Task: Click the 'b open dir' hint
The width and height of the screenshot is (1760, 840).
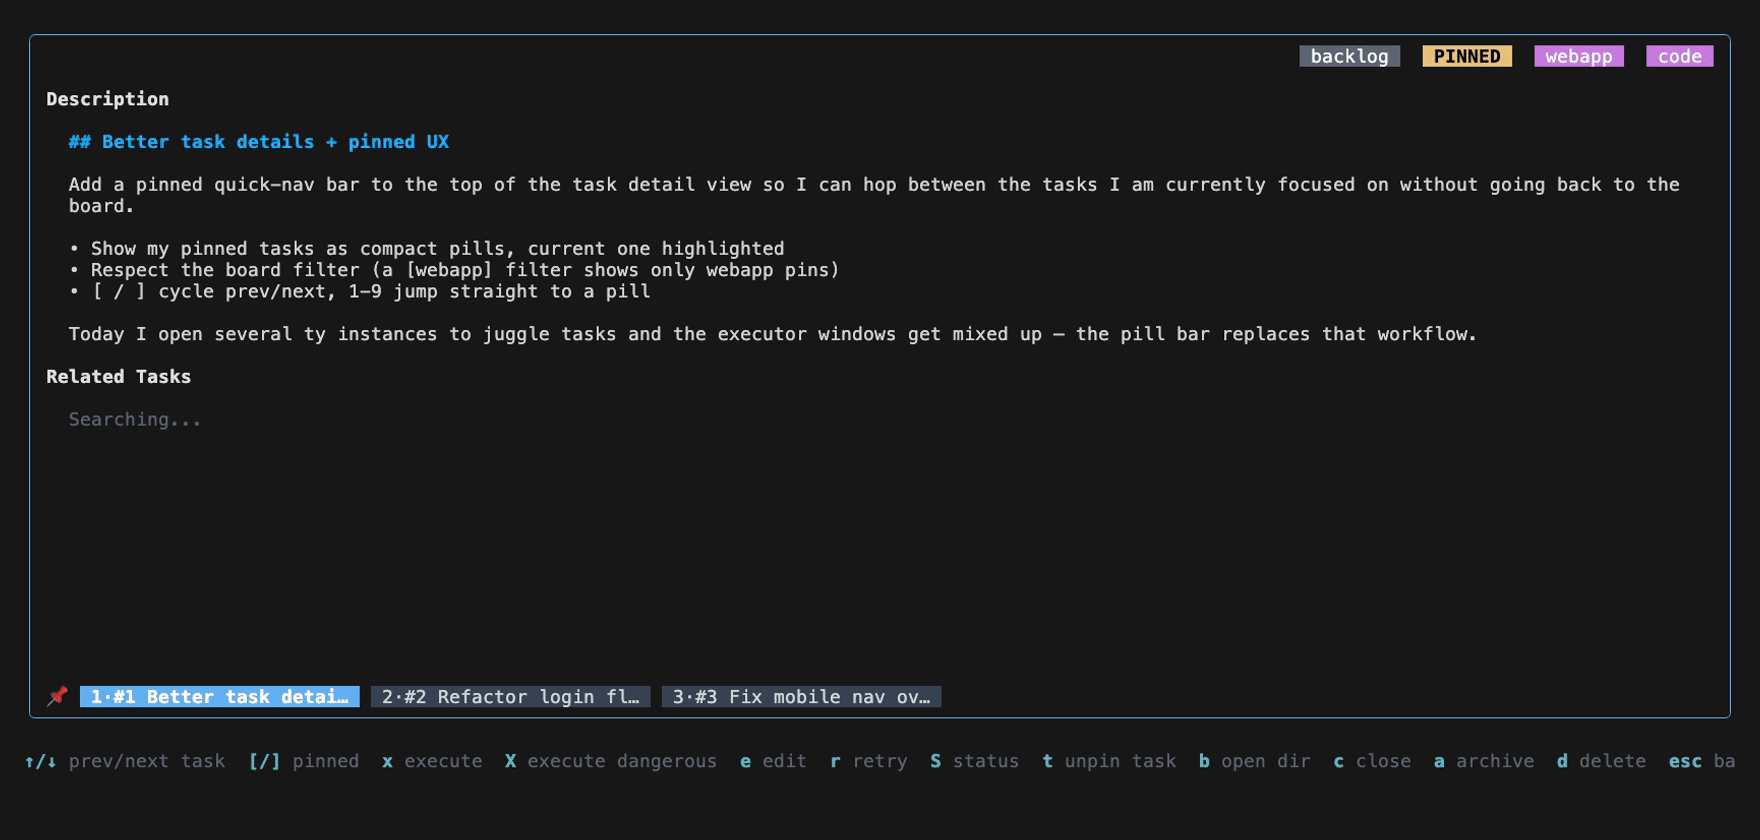Action: pos(1255,762)
